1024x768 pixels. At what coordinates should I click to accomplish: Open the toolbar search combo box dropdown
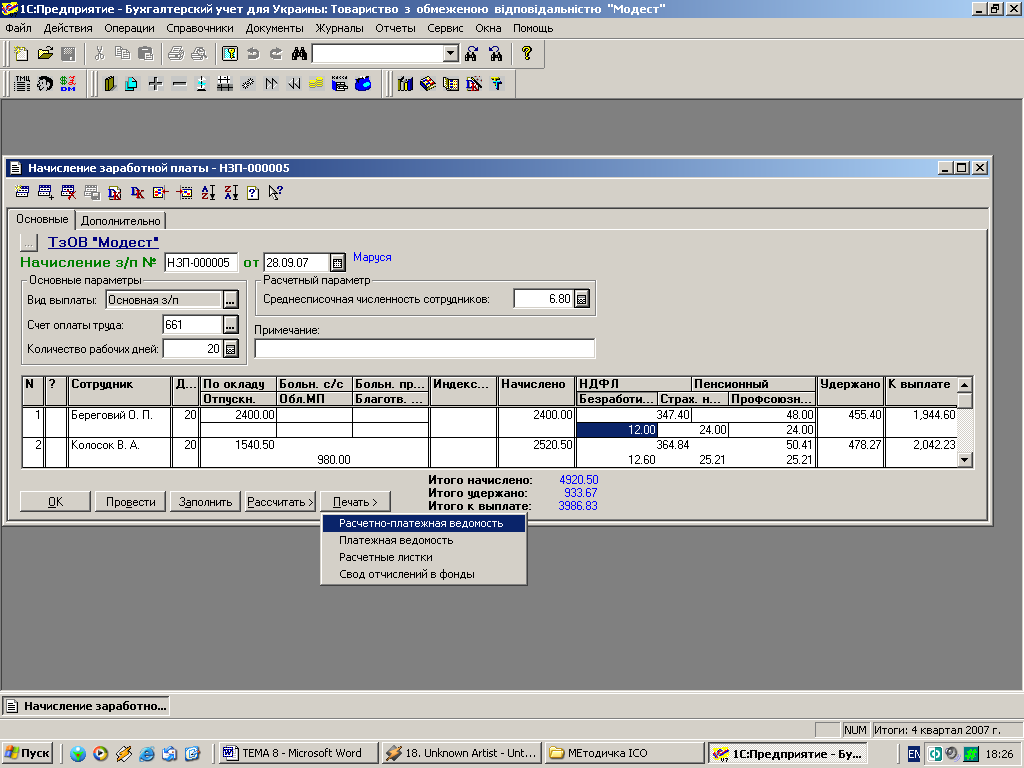tap(451, 54)
